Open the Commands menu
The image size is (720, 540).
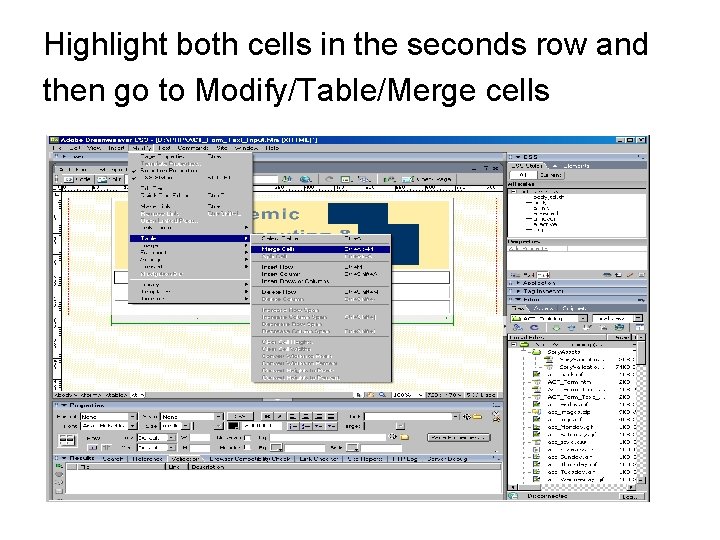click(x=193, y=148)
